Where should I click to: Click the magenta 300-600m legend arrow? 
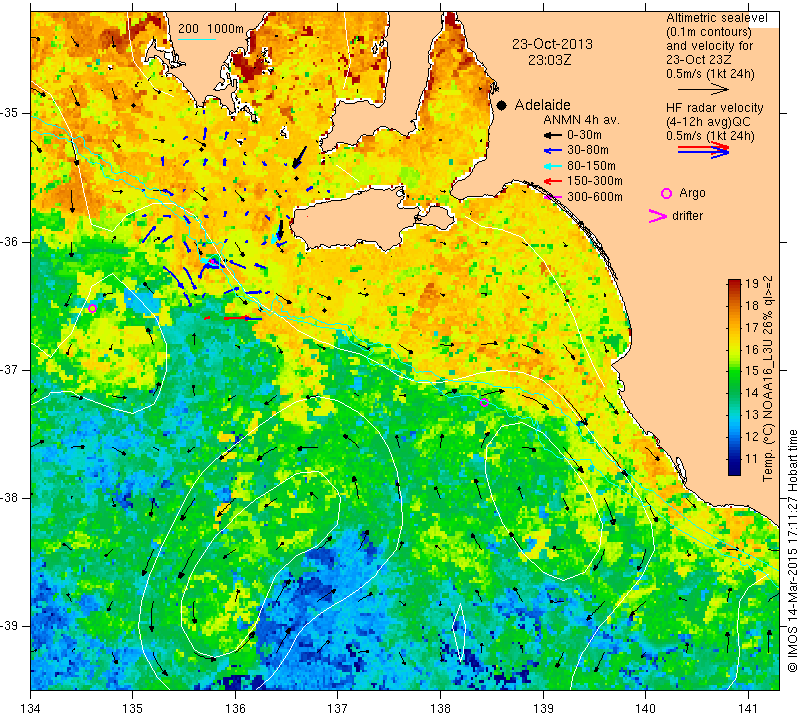click(553, 196)
